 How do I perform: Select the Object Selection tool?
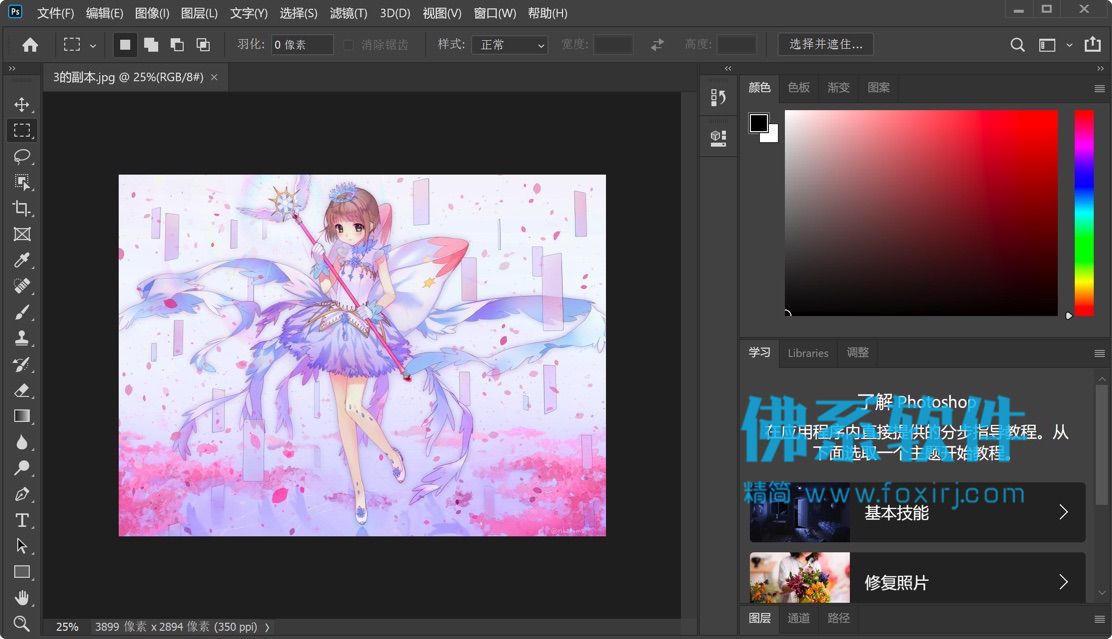pos(22,182)
